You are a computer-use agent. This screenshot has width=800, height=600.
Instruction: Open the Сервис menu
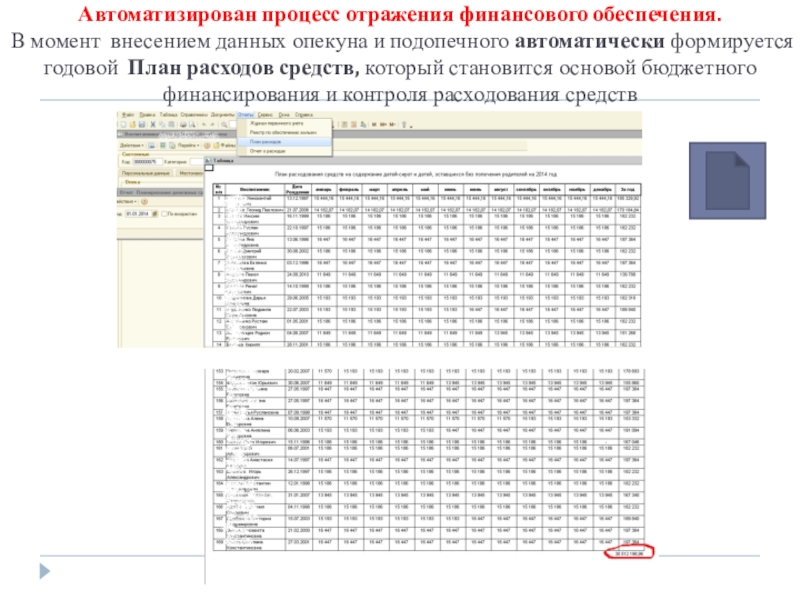coord(265,115)
